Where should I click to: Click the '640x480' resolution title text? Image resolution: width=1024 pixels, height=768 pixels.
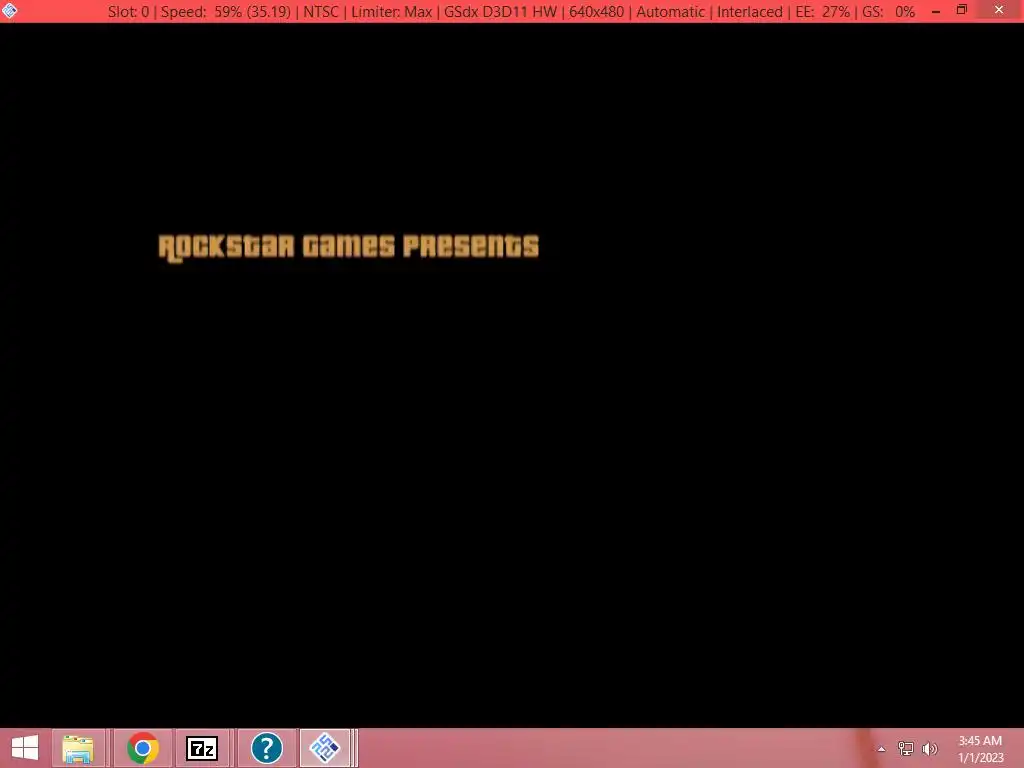[596, 12]
